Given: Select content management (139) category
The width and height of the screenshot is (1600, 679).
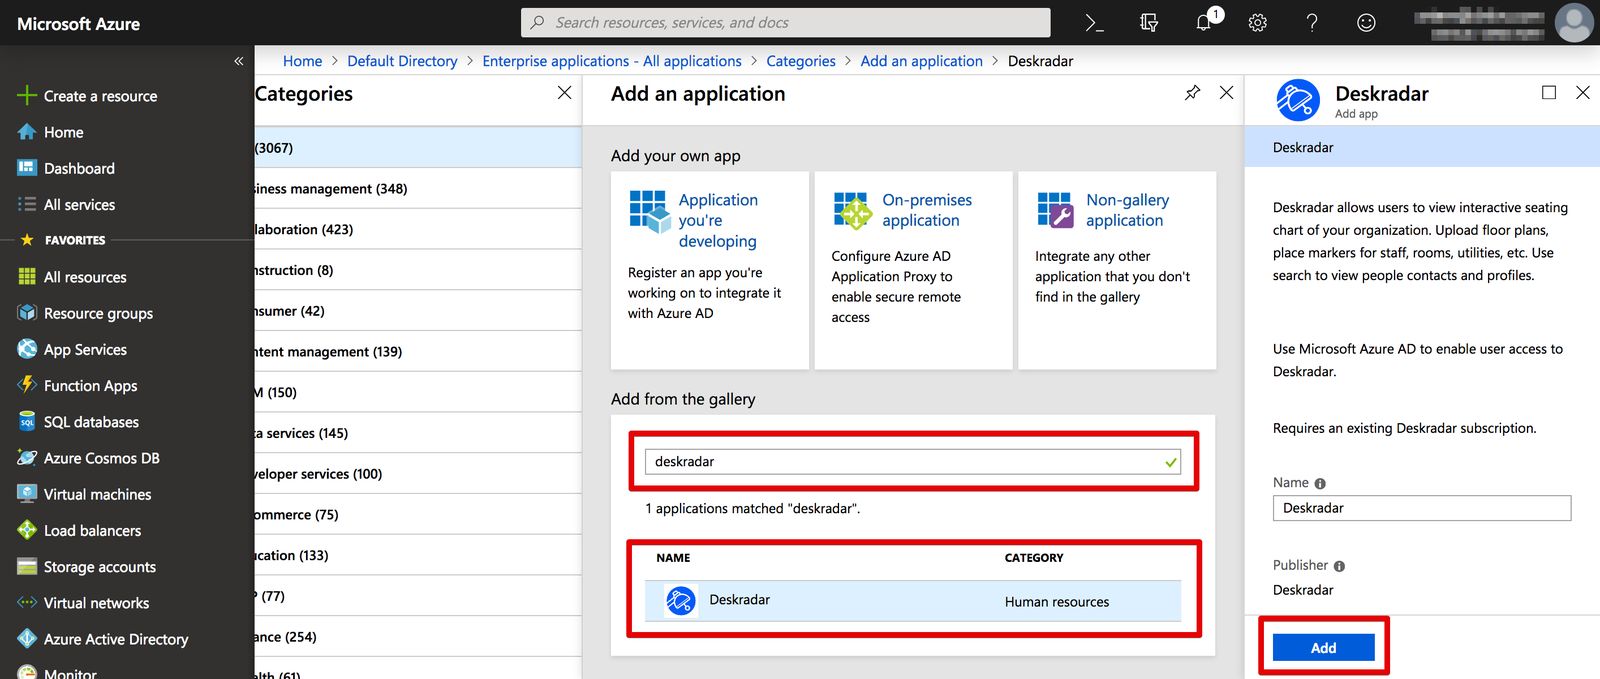Looking at the screenshot, I should point(418,352).
